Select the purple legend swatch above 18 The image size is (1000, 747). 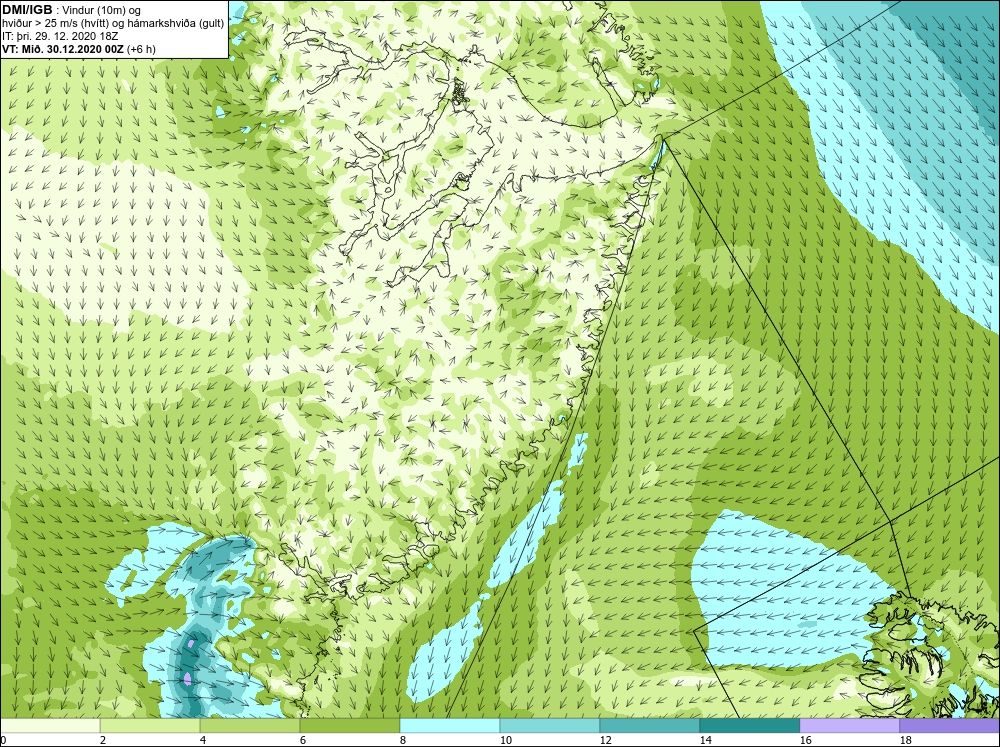pyautogui.click(x=950, y=726)
